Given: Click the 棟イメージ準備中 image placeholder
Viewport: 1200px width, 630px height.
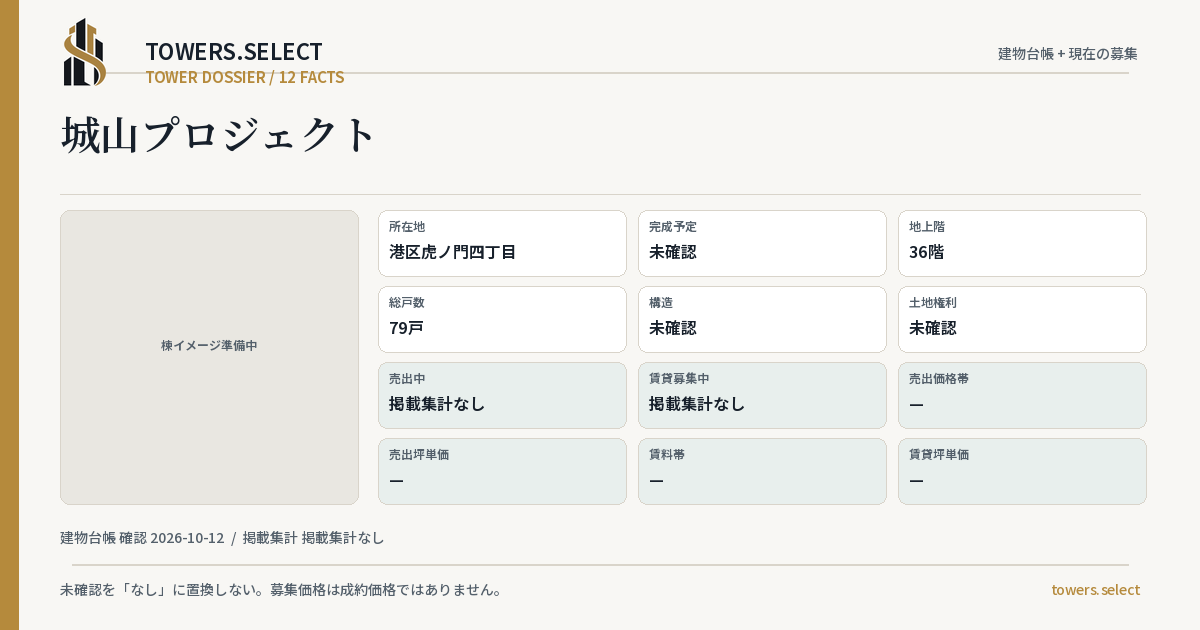Looking at the screenshot, I should coord(209,357).
